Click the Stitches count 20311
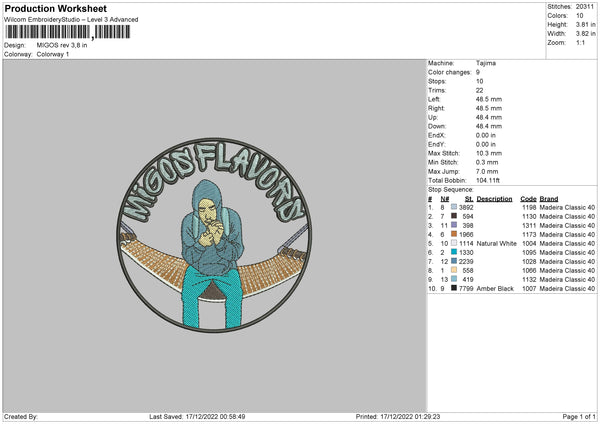This screenshot has height=424, width=600. 585,7
